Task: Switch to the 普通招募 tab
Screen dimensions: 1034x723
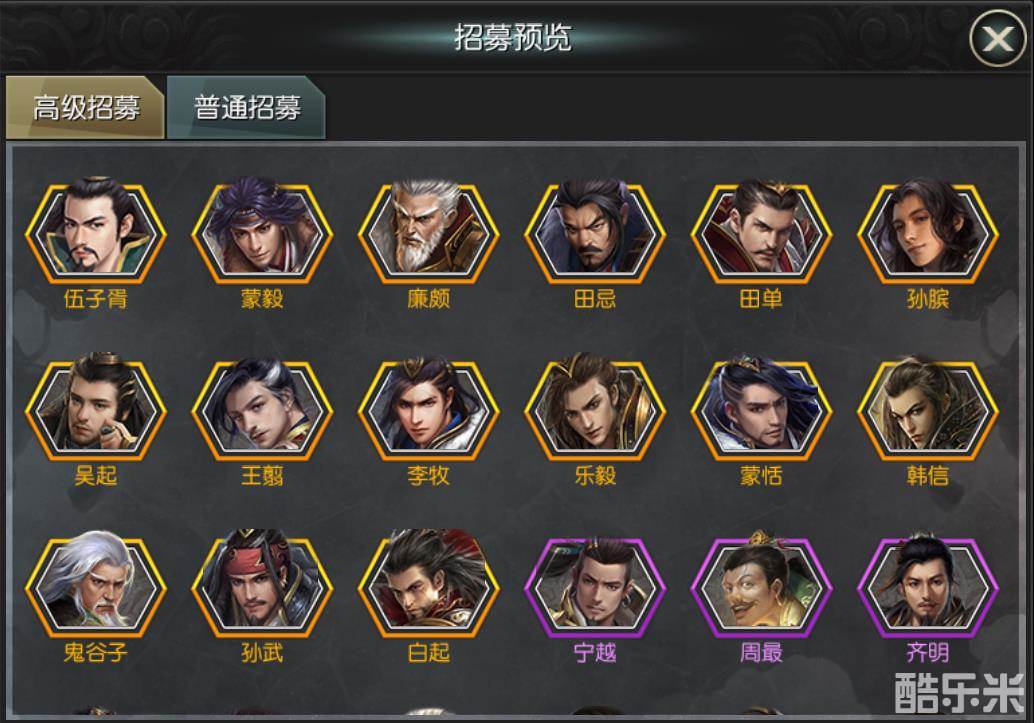Action: (x=246, y=107)
